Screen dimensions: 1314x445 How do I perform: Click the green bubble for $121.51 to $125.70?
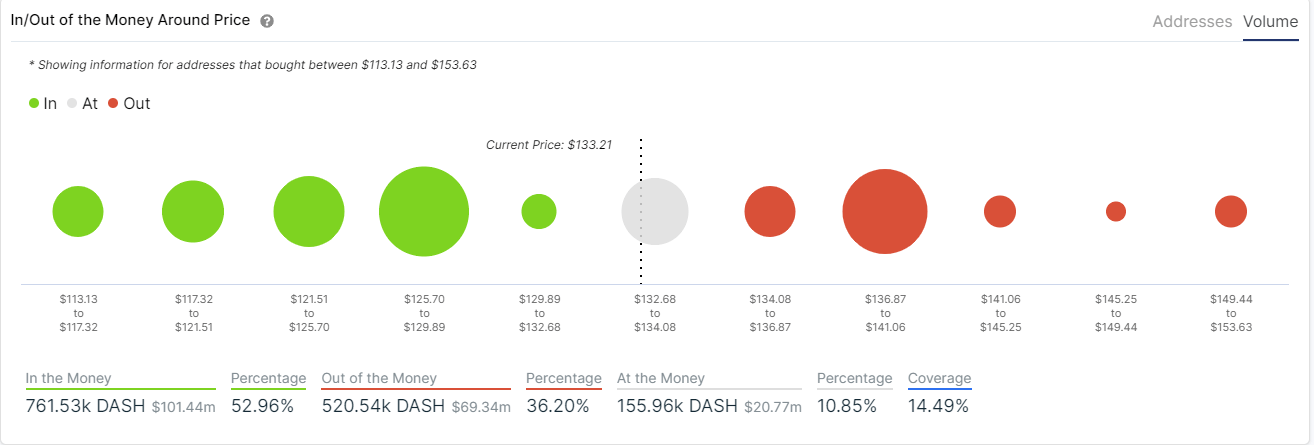(309, 212)
